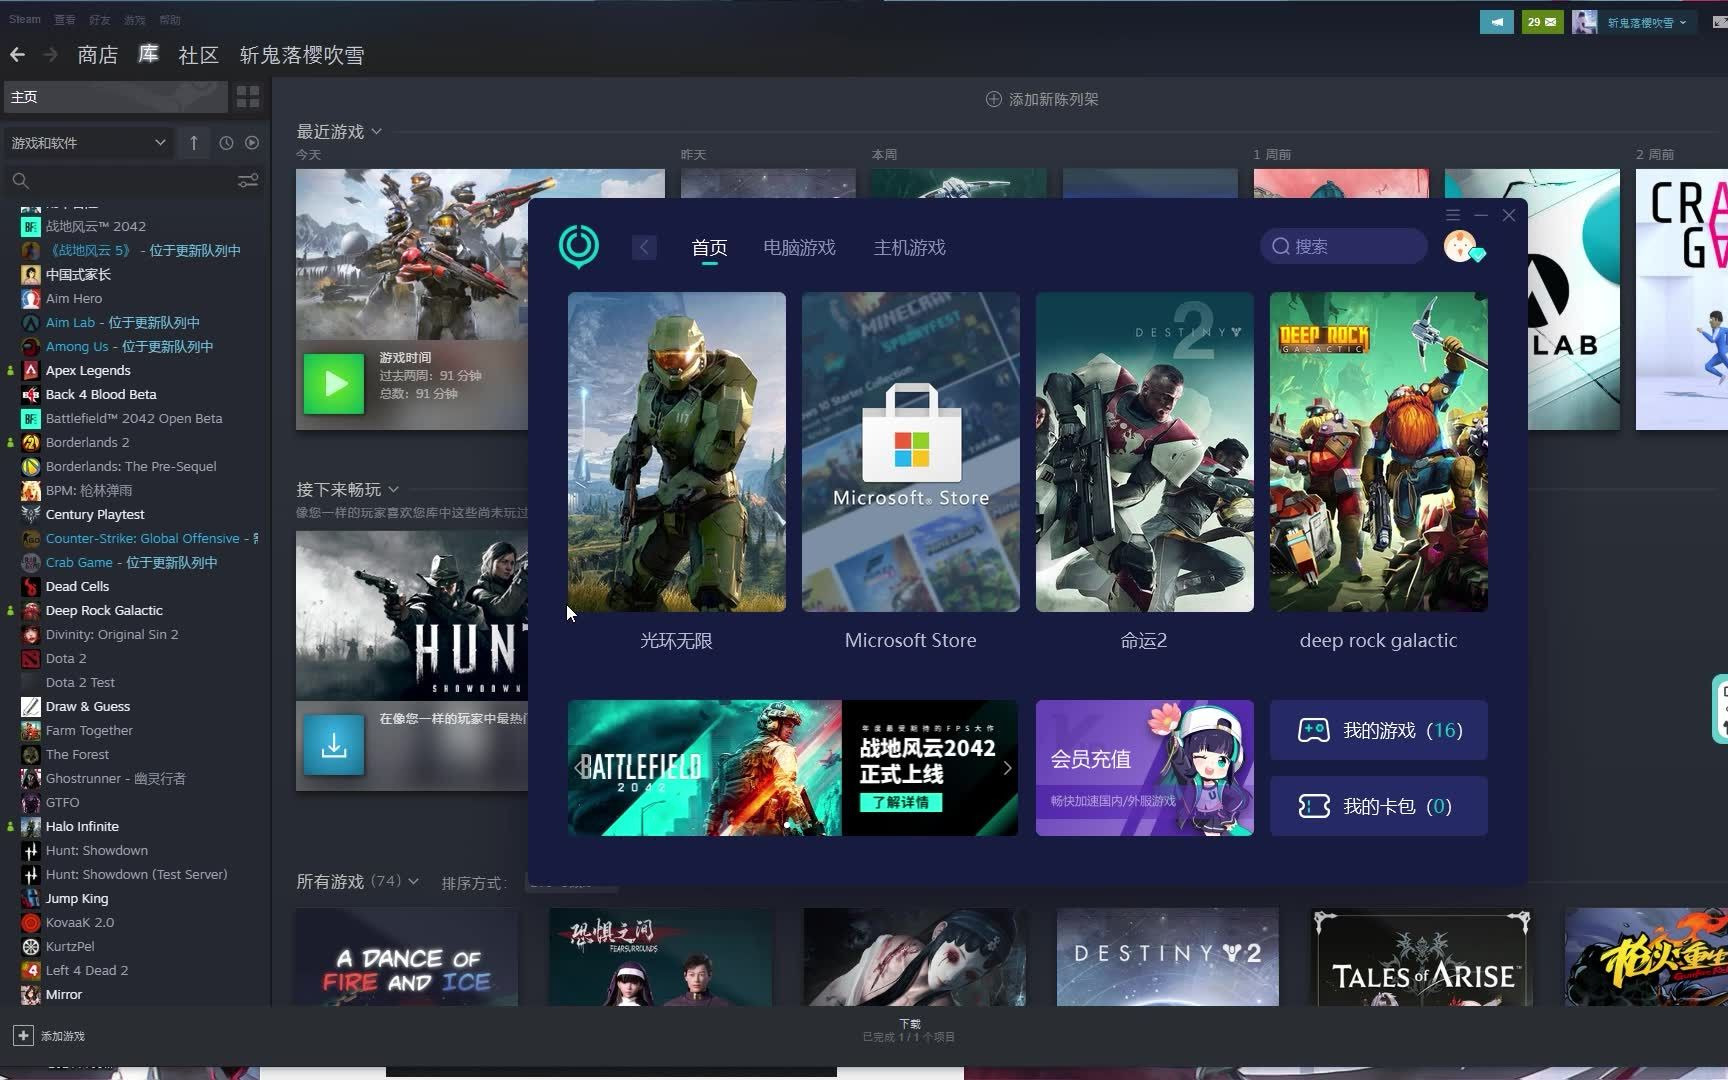
Task: Open the Steam account name dropdown
Action: pos(1646,22)
